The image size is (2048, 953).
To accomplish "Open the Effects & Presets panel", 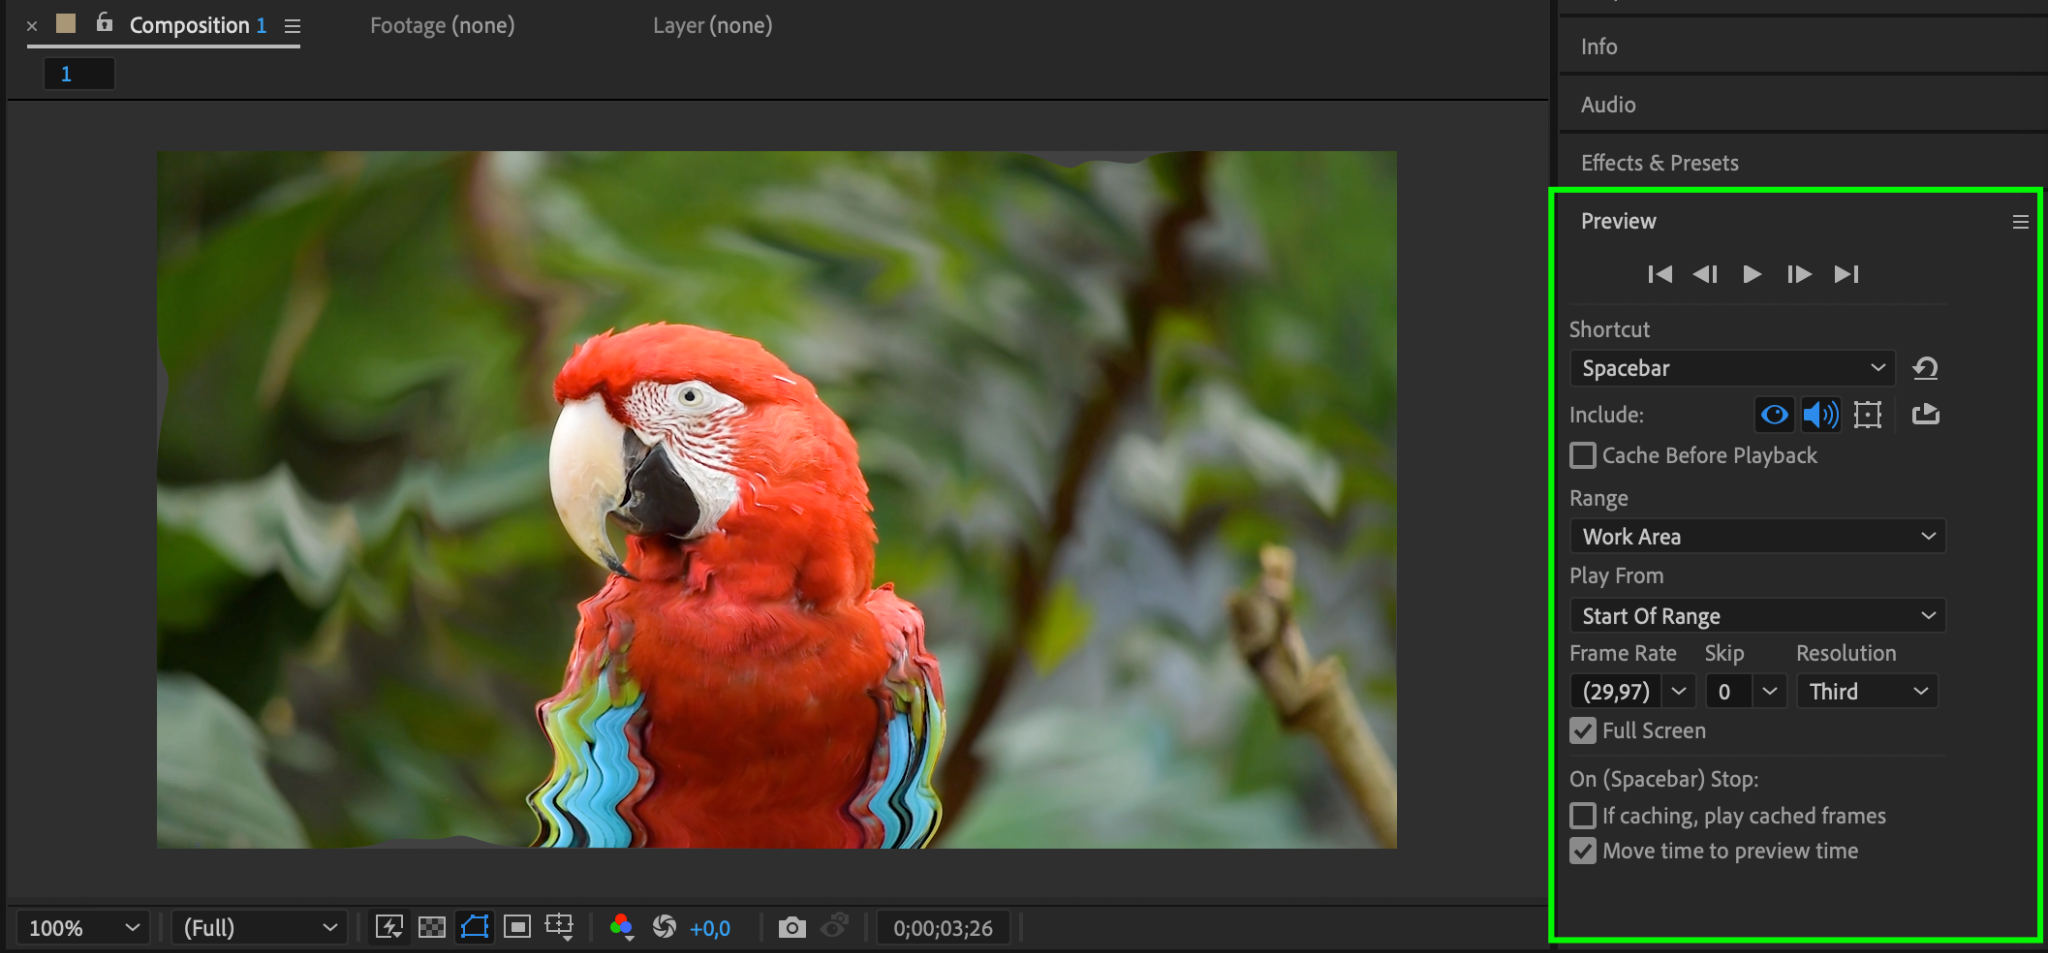I will click(x=1659, y=163).
